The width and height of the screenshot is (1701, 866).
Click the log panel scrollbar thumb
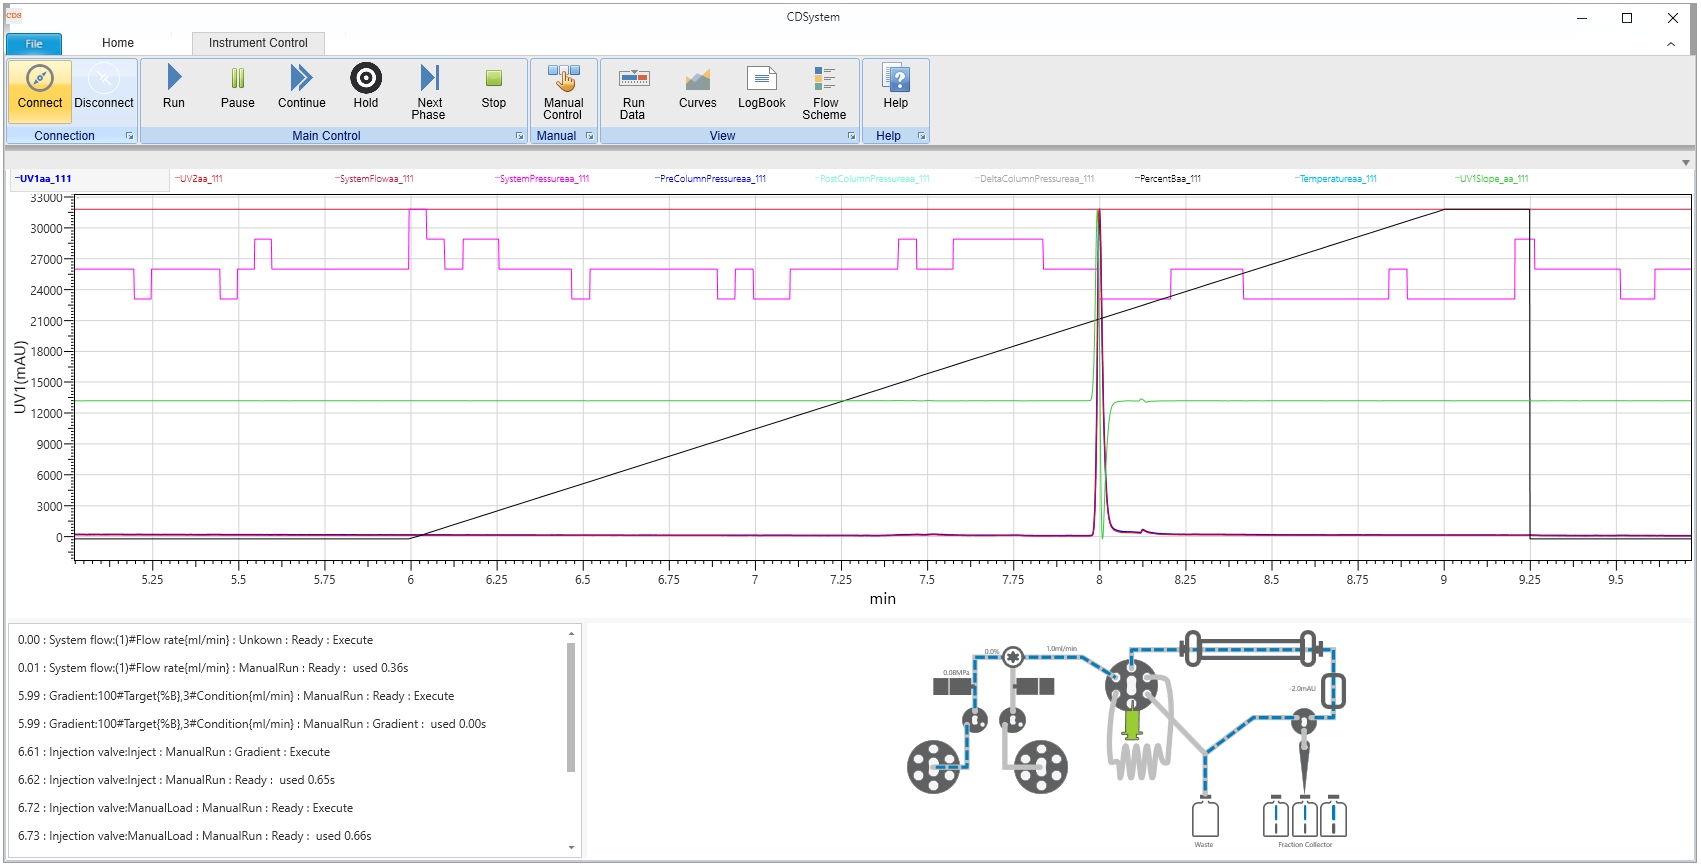572,707
